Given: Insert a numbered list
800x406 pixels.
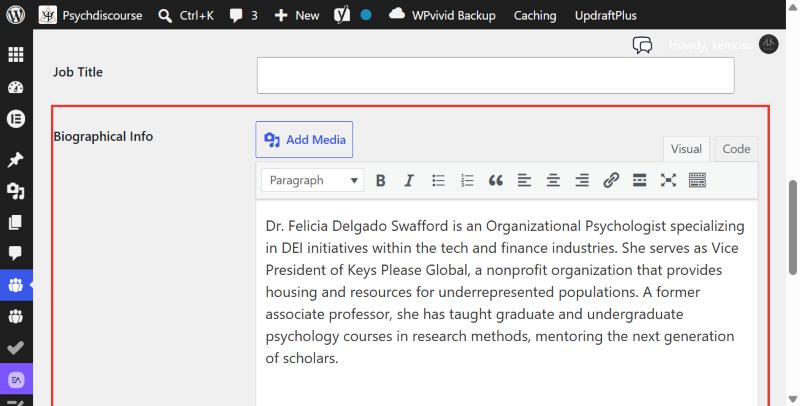Looking at the screenshot, I should 467,180.
